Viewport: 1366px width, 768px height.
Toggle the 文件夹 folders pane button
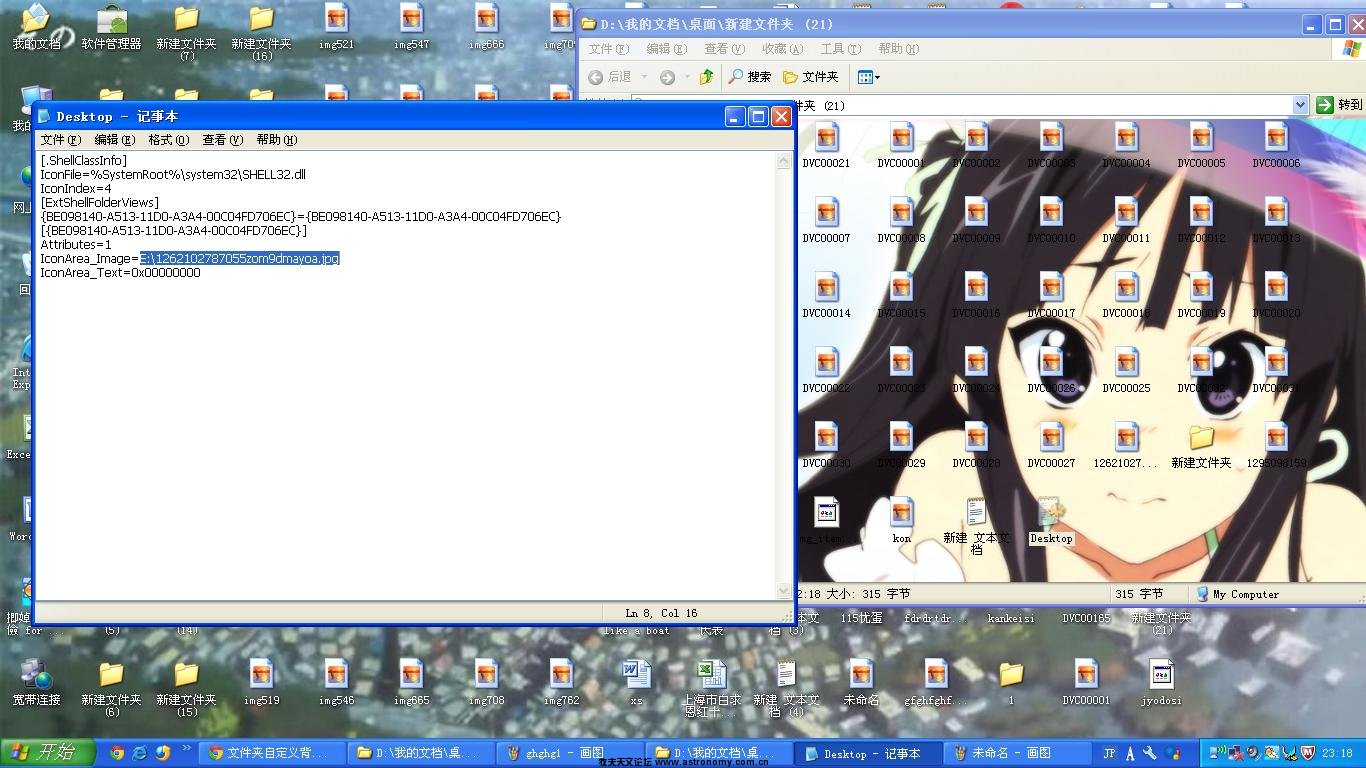coord(811,77)
